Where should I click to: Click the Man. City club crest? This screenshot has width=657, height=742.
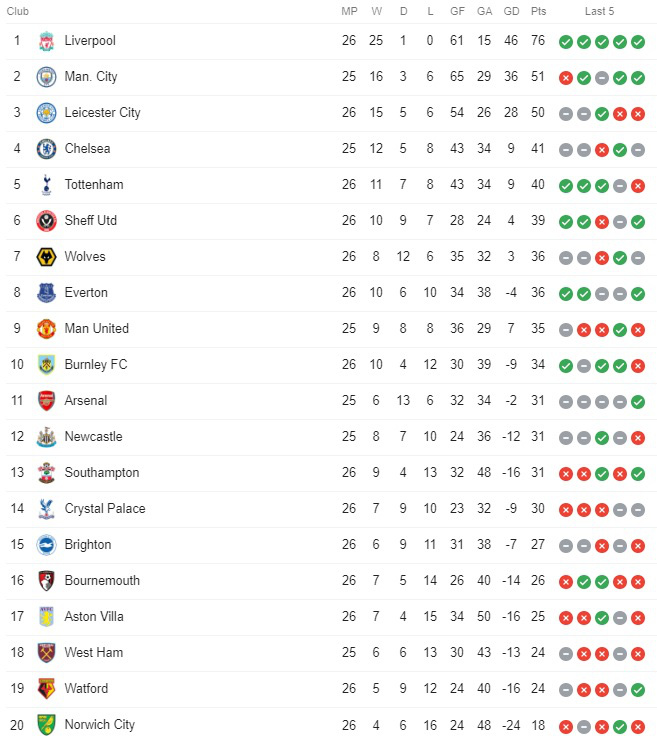[x=46, y=77]
